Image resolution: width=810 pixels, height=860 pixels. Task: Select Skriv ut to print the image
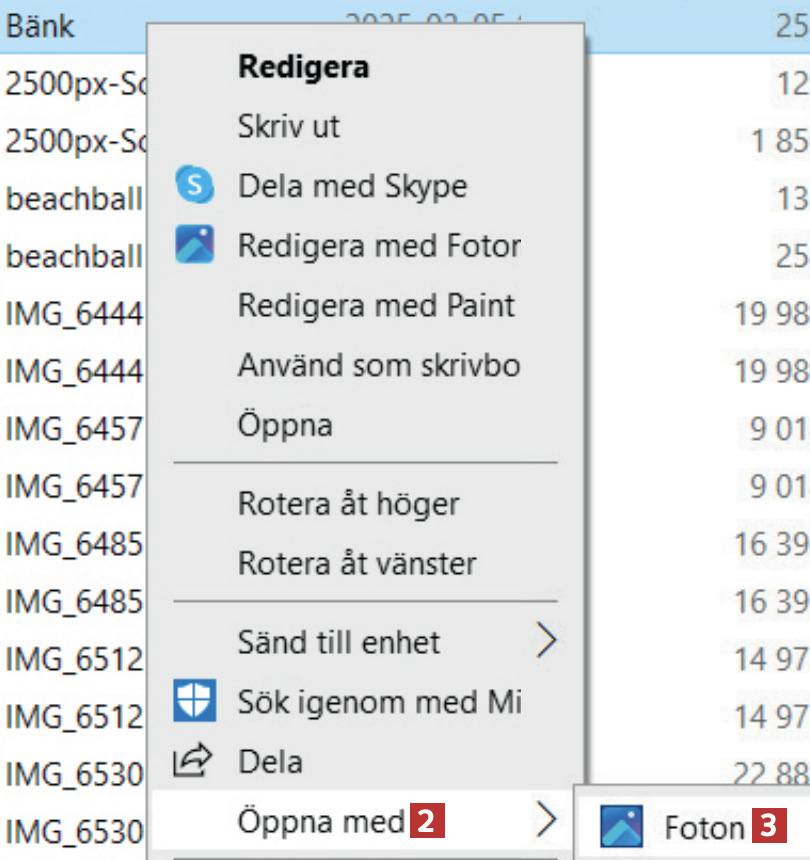288,127
